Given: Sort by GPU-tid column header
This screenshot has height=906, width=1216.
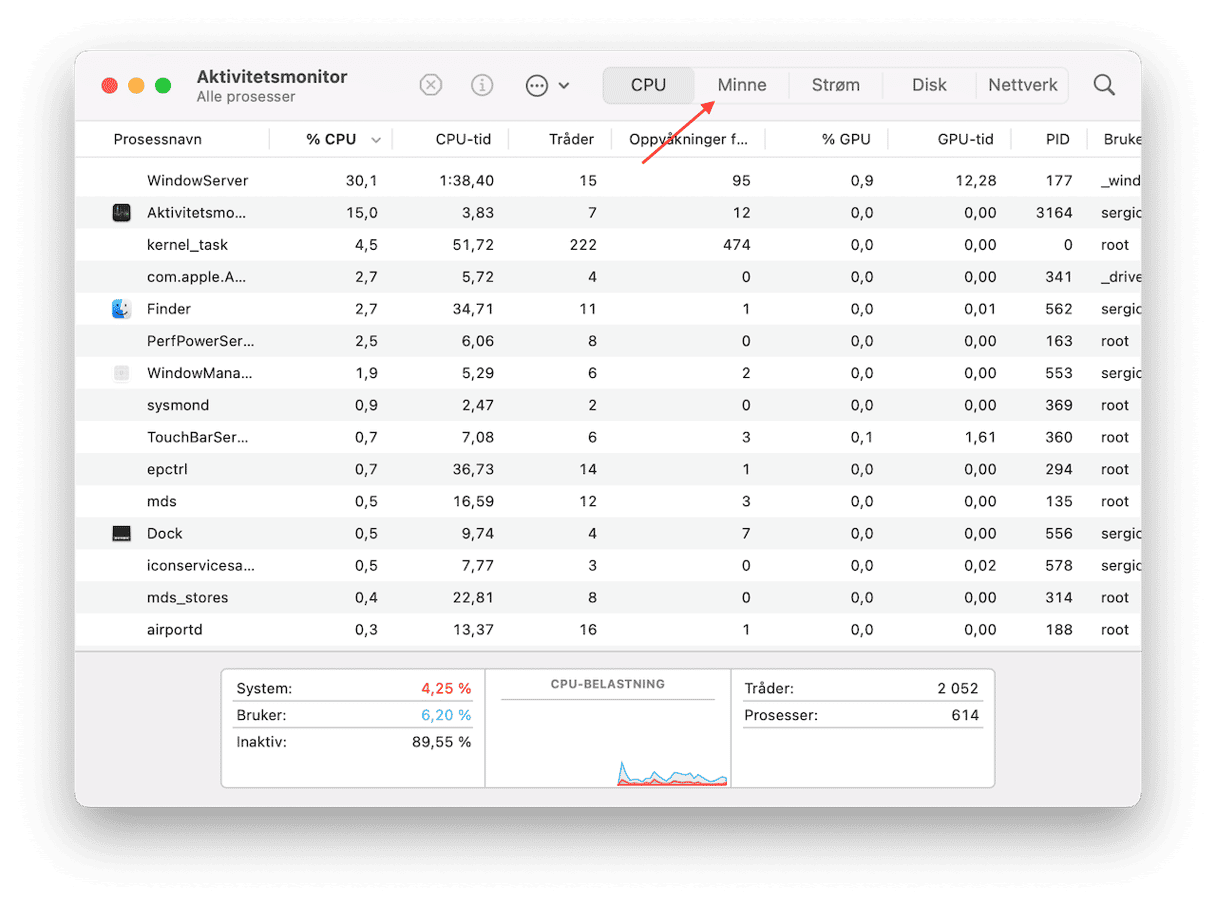Looking at the screenshot, I should point(965,139).
